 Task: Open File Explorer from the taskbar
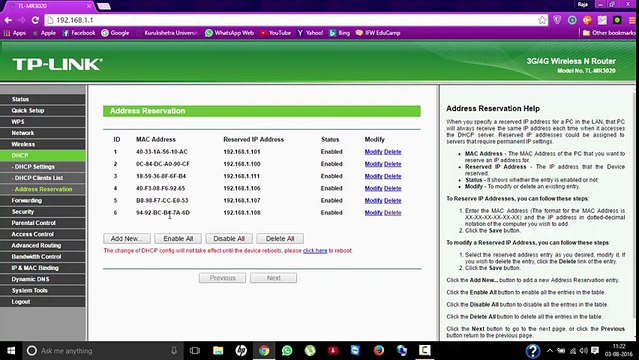(x=218, y=351)
